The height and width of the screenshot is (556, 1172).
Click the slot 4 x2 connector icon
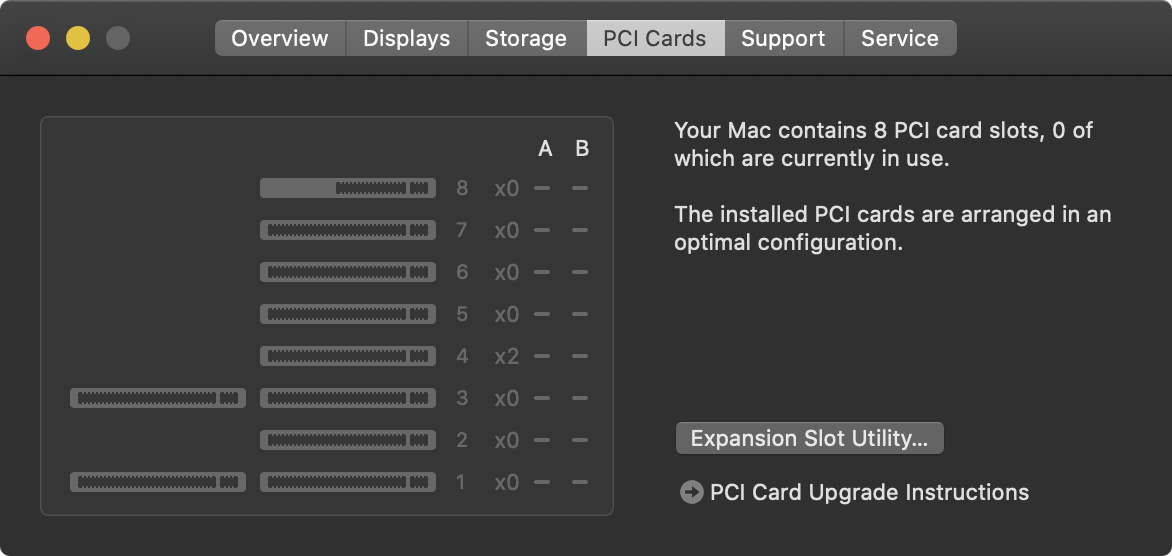point(348,356)
